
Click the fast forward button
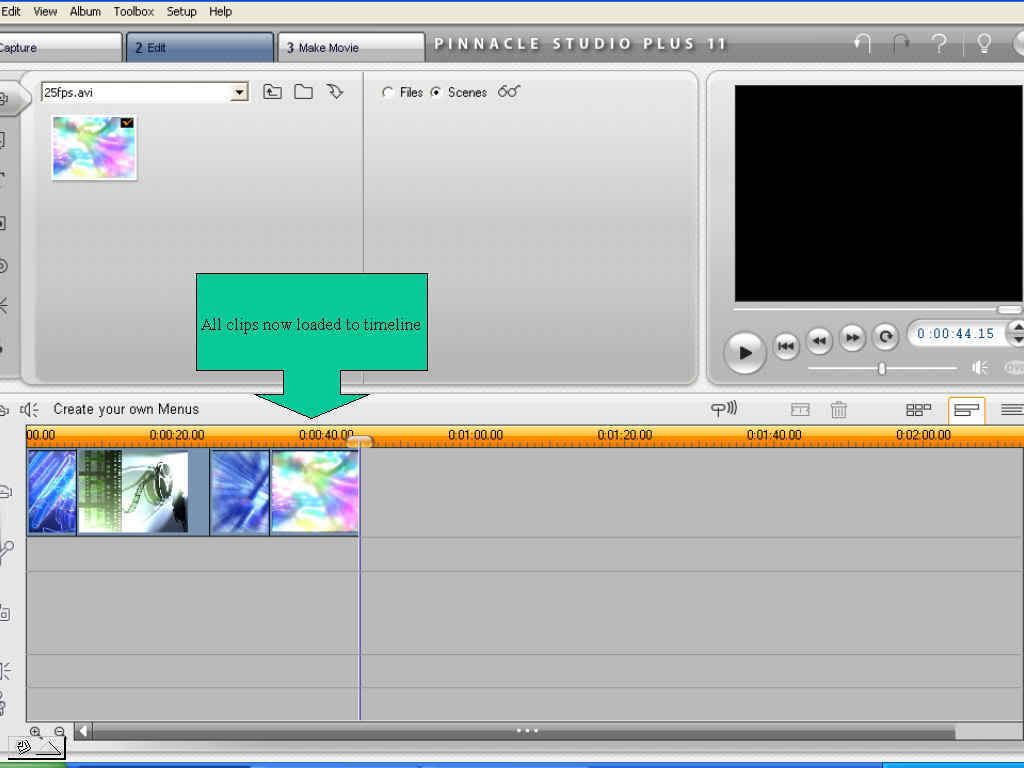click(852, 338)
